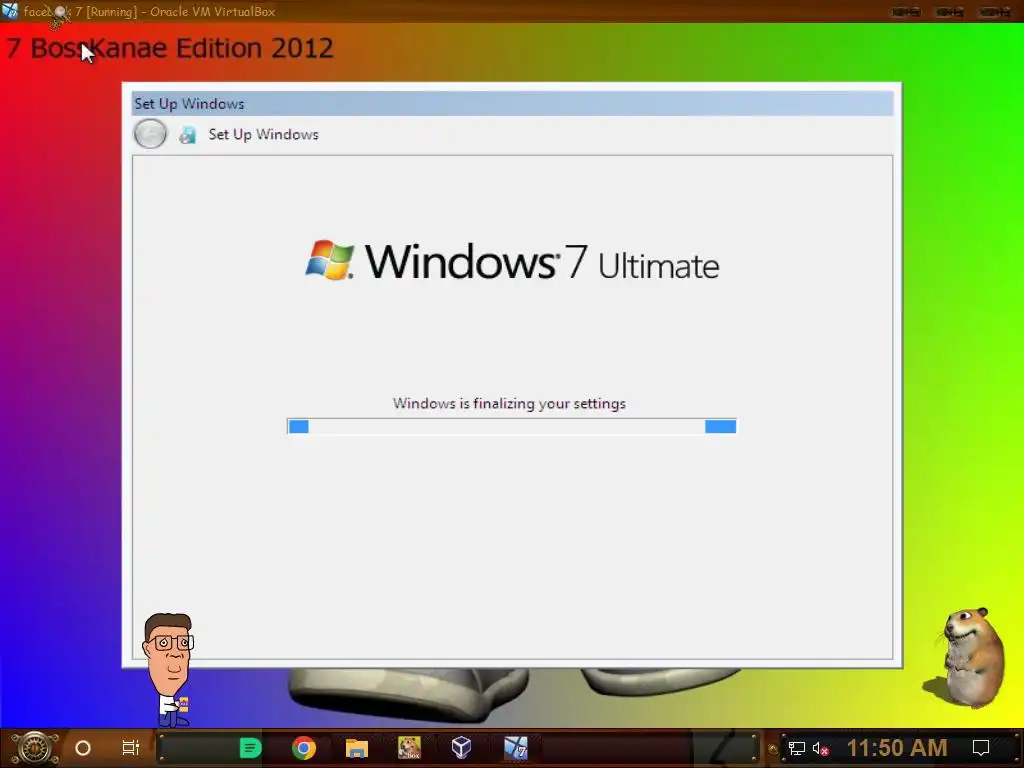Click the Cortana circle icon on taskbar

click(83, 748)
